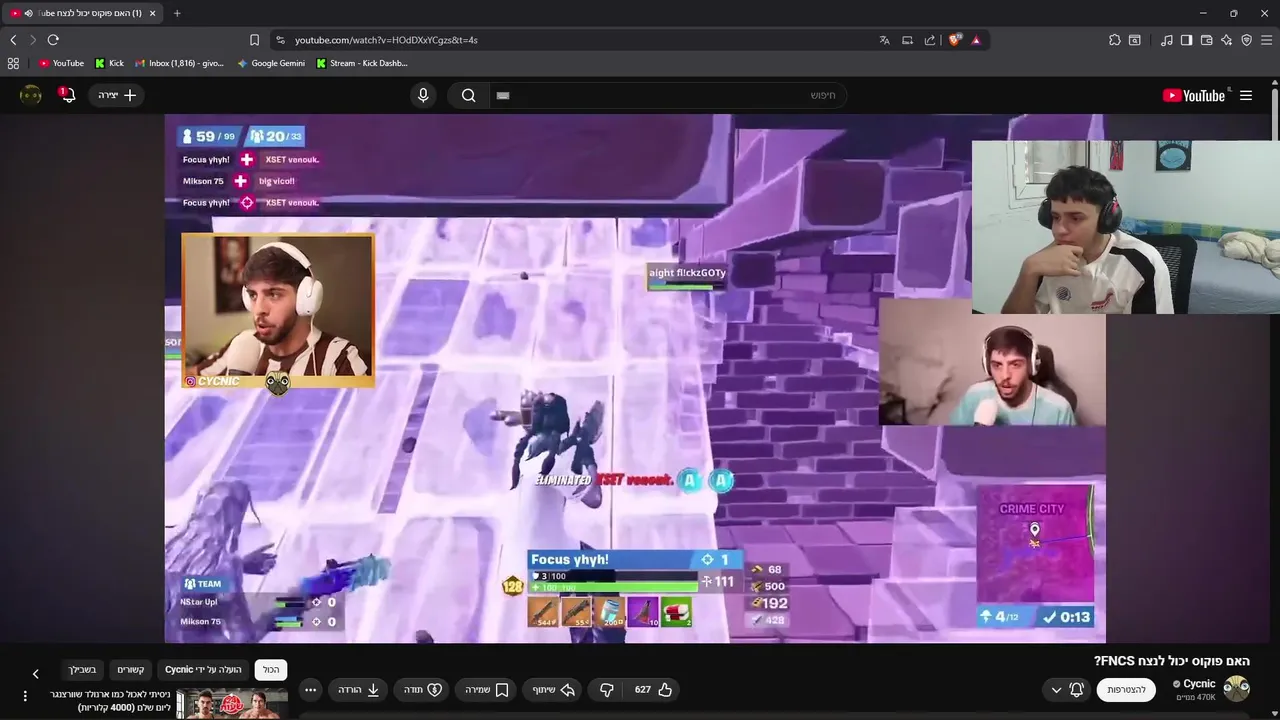1280x720 pixels.
Task: Share this page via share icon
Action: pyautogui.click(x=930, y=40)
